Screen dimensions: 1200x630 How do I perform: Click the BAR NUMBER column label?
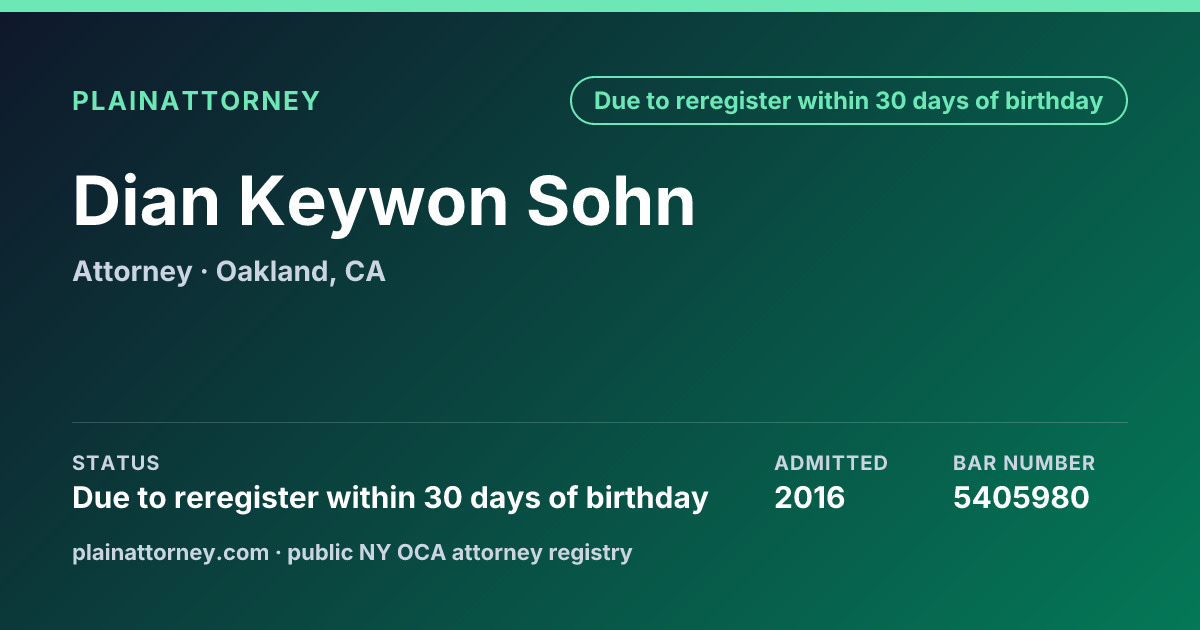(1024, 463)
